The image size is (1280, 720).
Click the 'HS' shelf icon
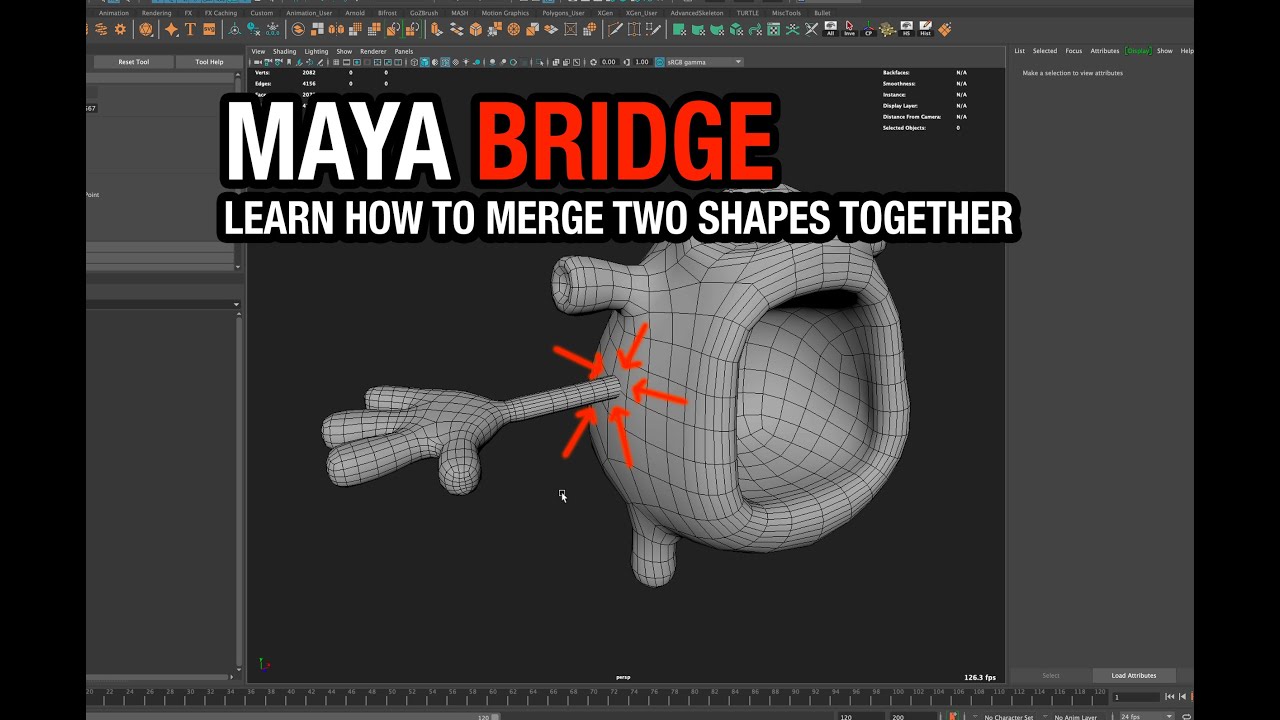(907, 29)
